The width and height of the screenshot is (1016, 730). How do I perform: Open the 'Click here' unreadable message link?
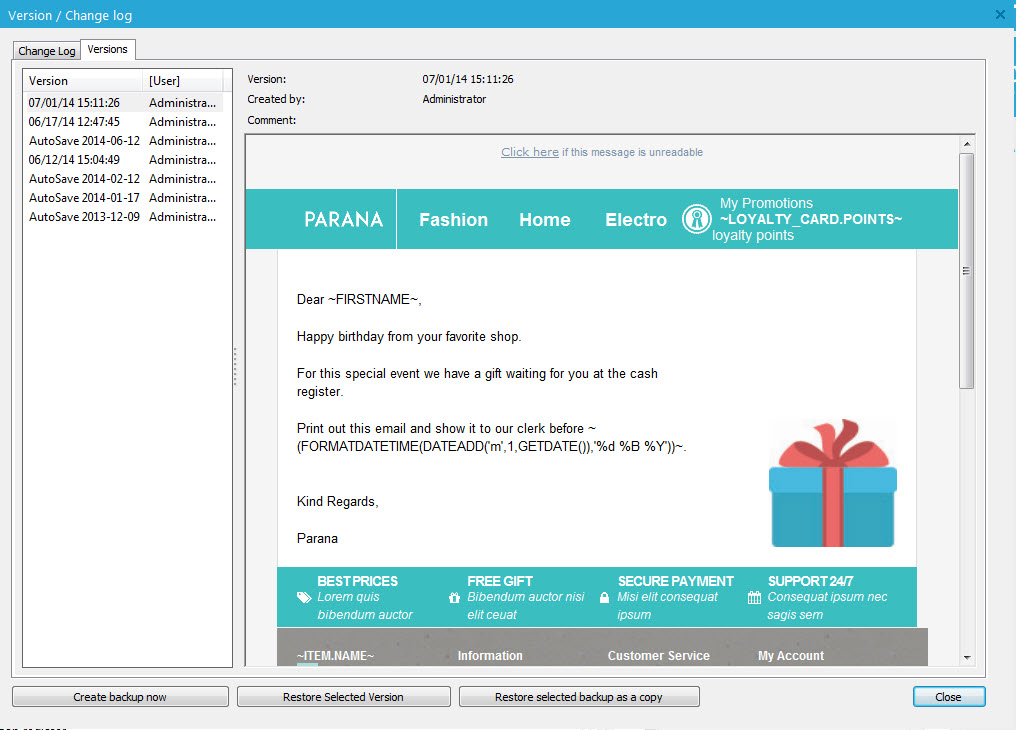coord(529,152)
